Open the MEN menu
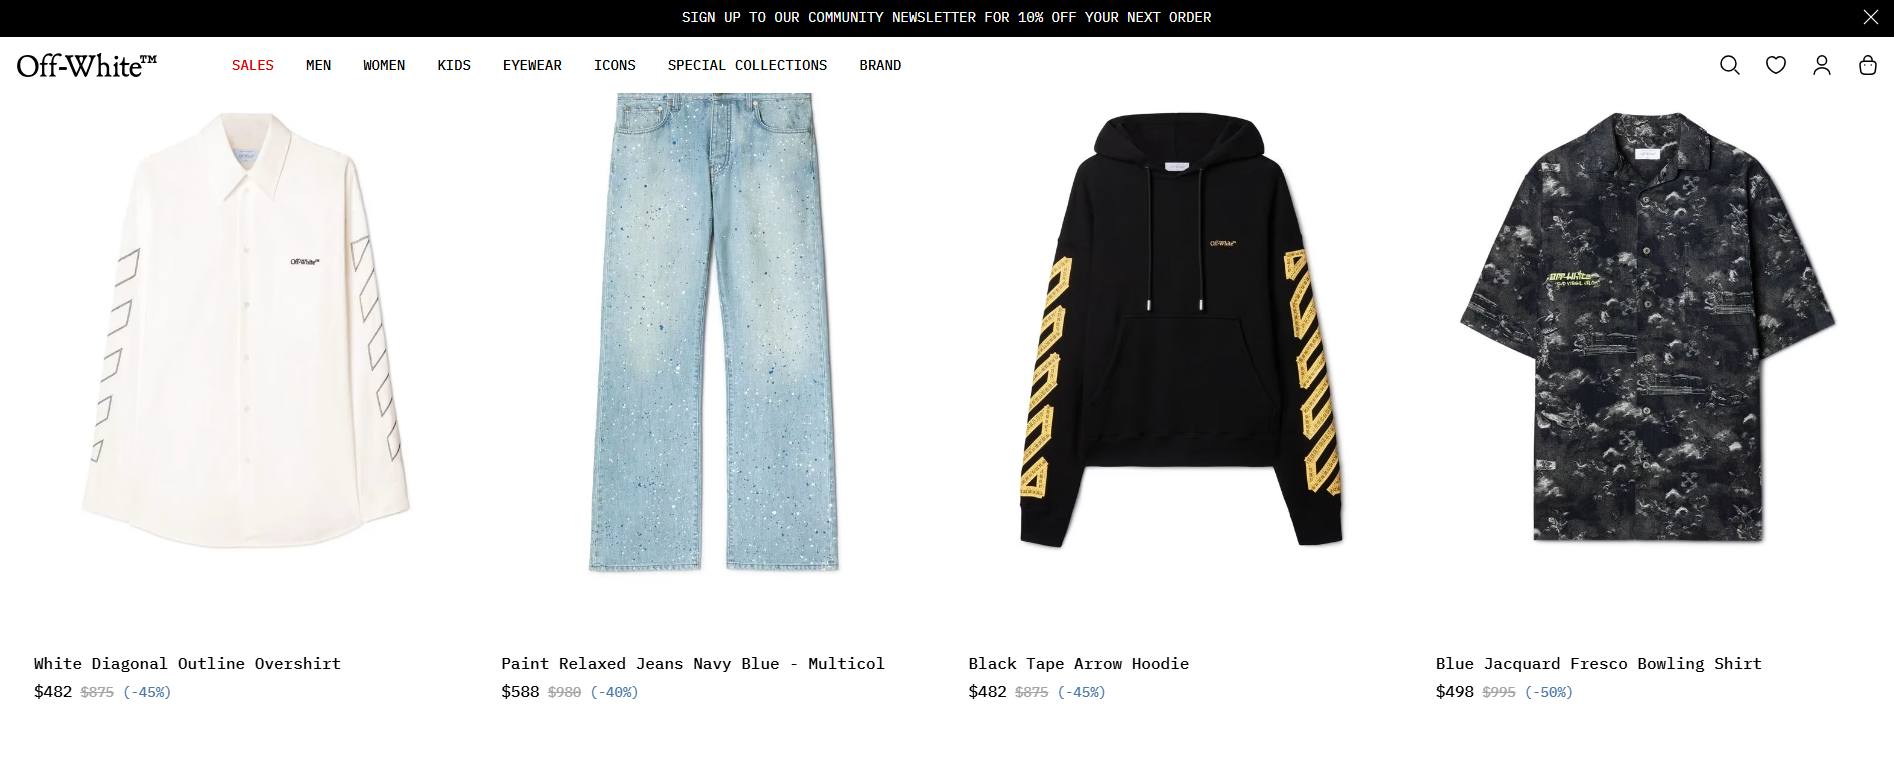This screenshot has width=1894, height=766. [x=318, y=65]
